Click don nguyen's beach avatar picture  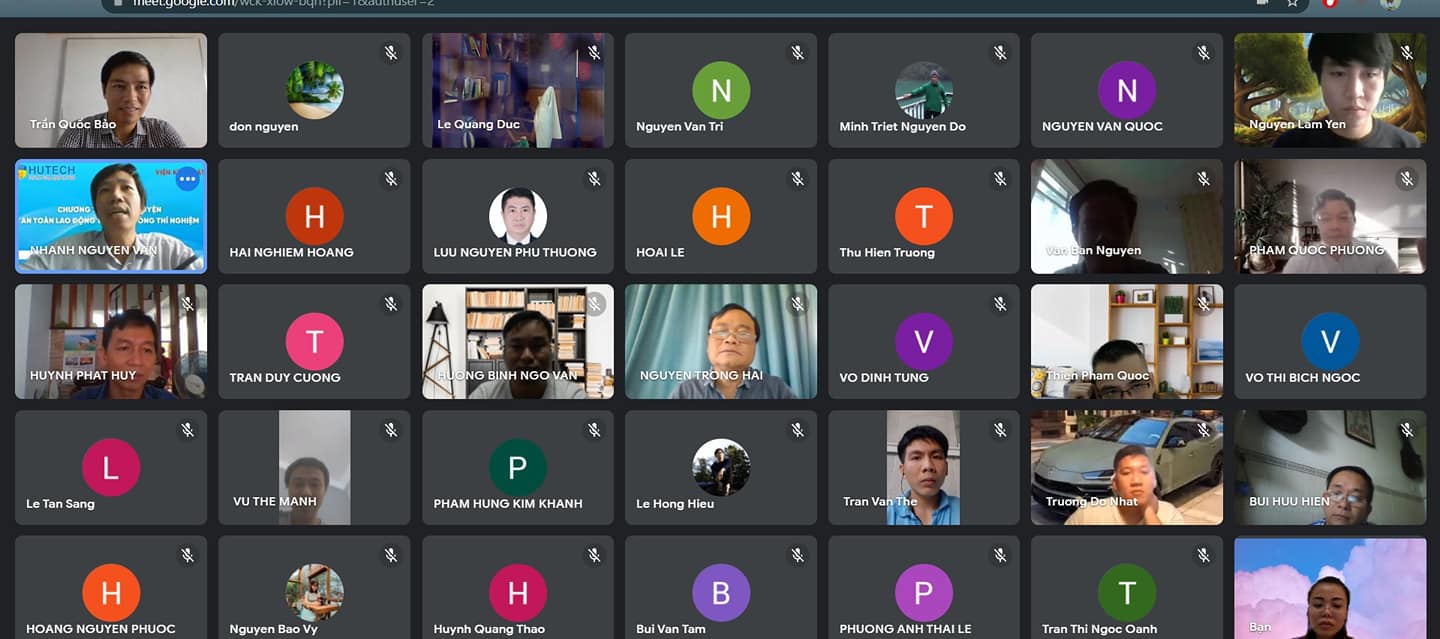pos(315,90)
